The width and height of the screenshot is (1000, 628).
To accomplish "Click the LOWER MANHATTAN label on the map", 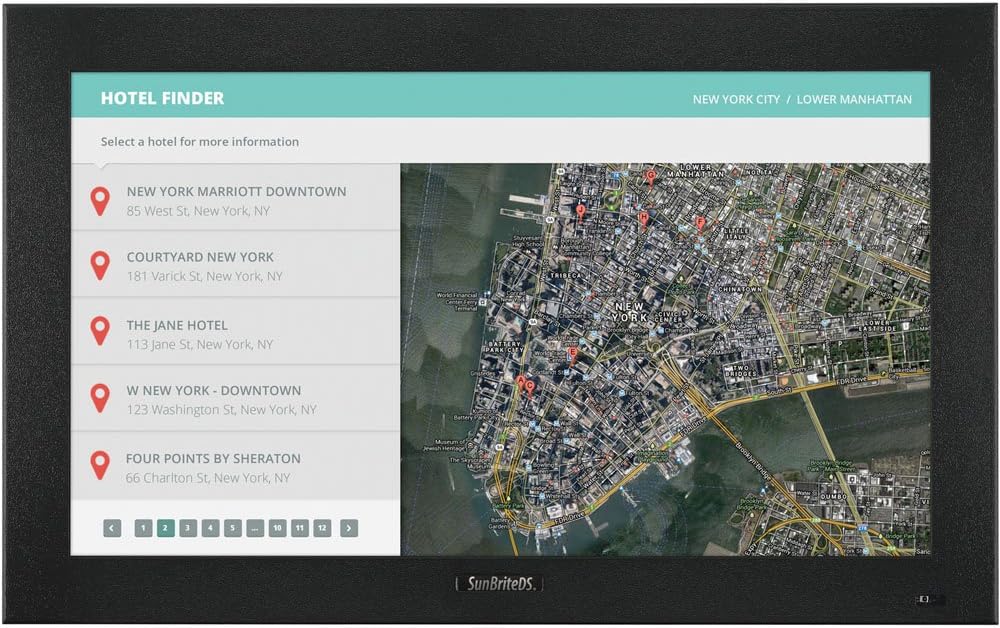I will tap(696, 170).
